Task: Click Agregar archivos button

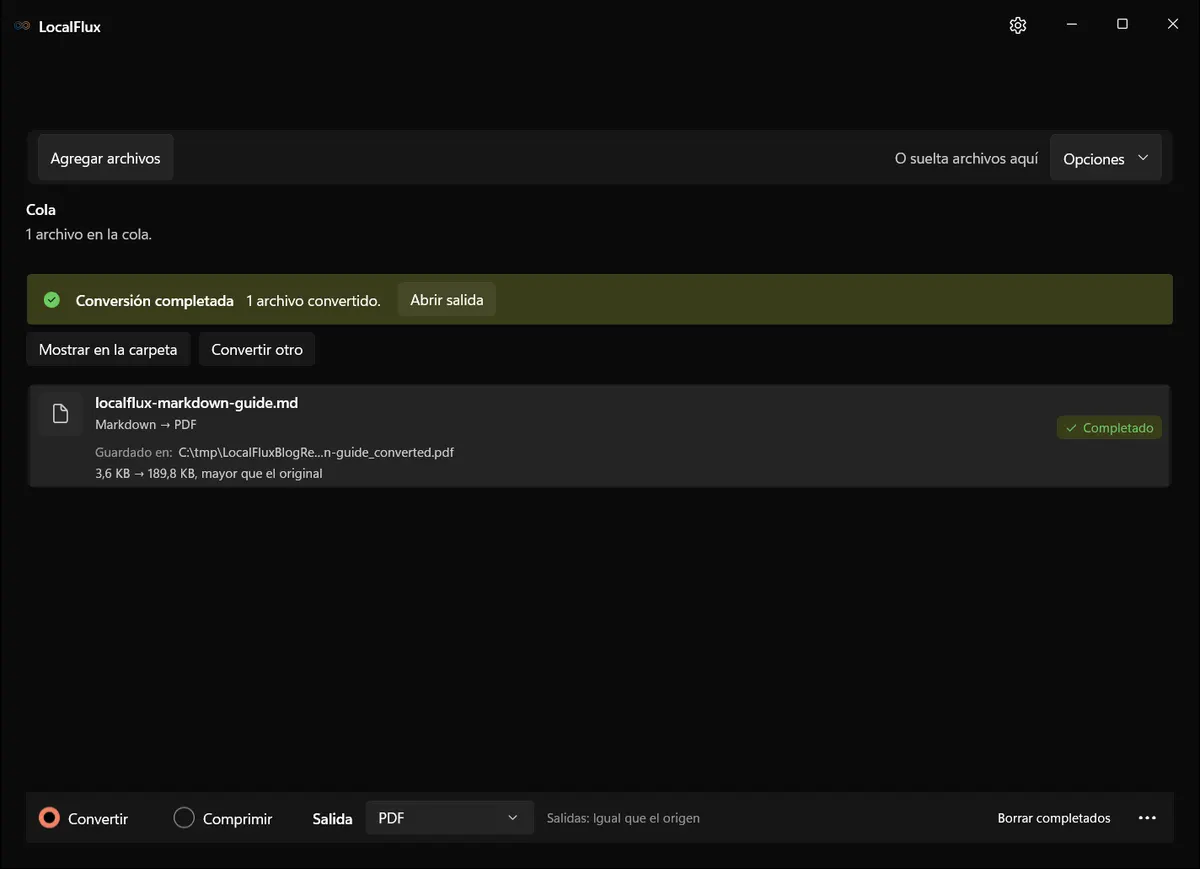Action: click(106, 158)
